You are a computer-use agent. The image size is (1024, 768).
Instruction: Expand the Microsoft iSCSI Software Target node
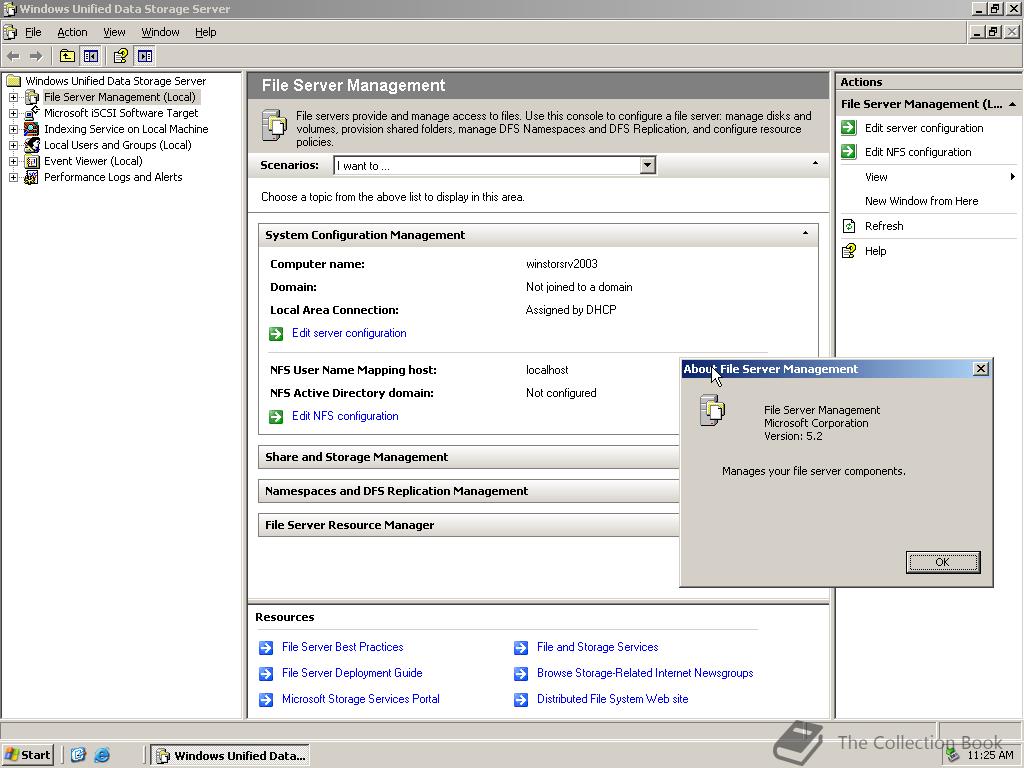(x=13, y=113)
